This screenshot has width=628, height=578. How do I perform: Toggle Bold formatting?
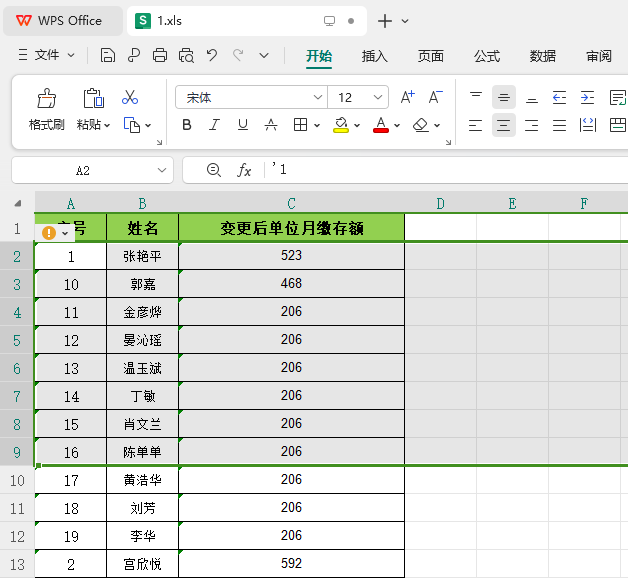tap(187, 125)
